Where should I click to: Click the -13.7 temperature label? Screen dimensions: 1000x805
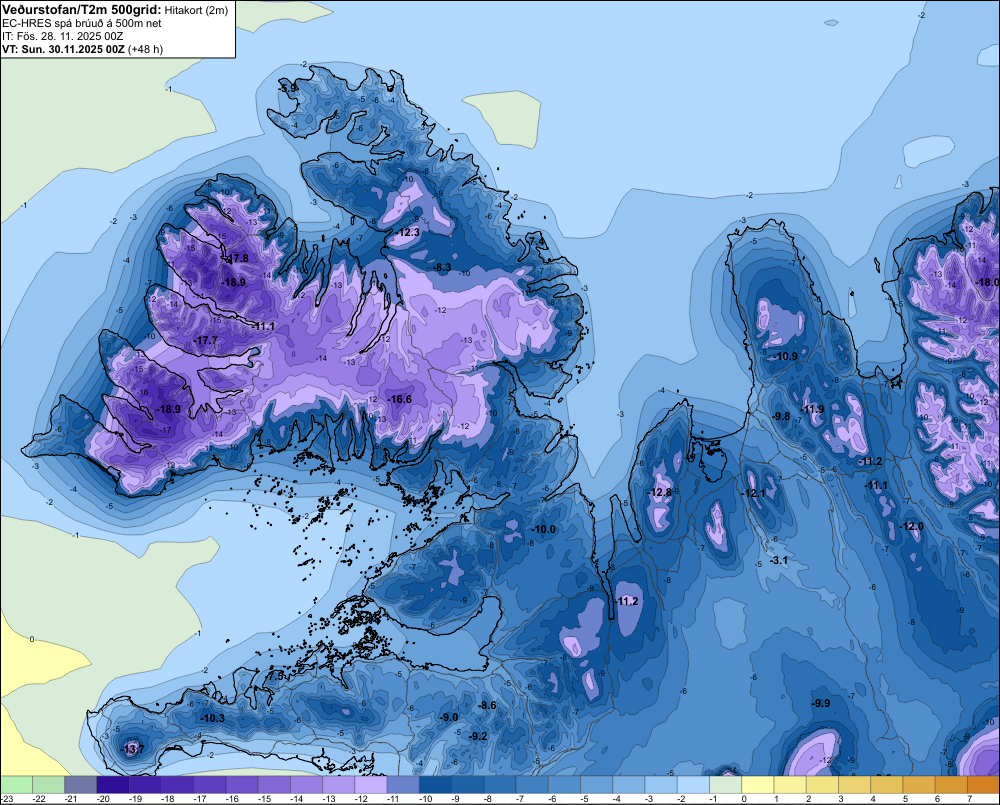[x=133, y=749]
